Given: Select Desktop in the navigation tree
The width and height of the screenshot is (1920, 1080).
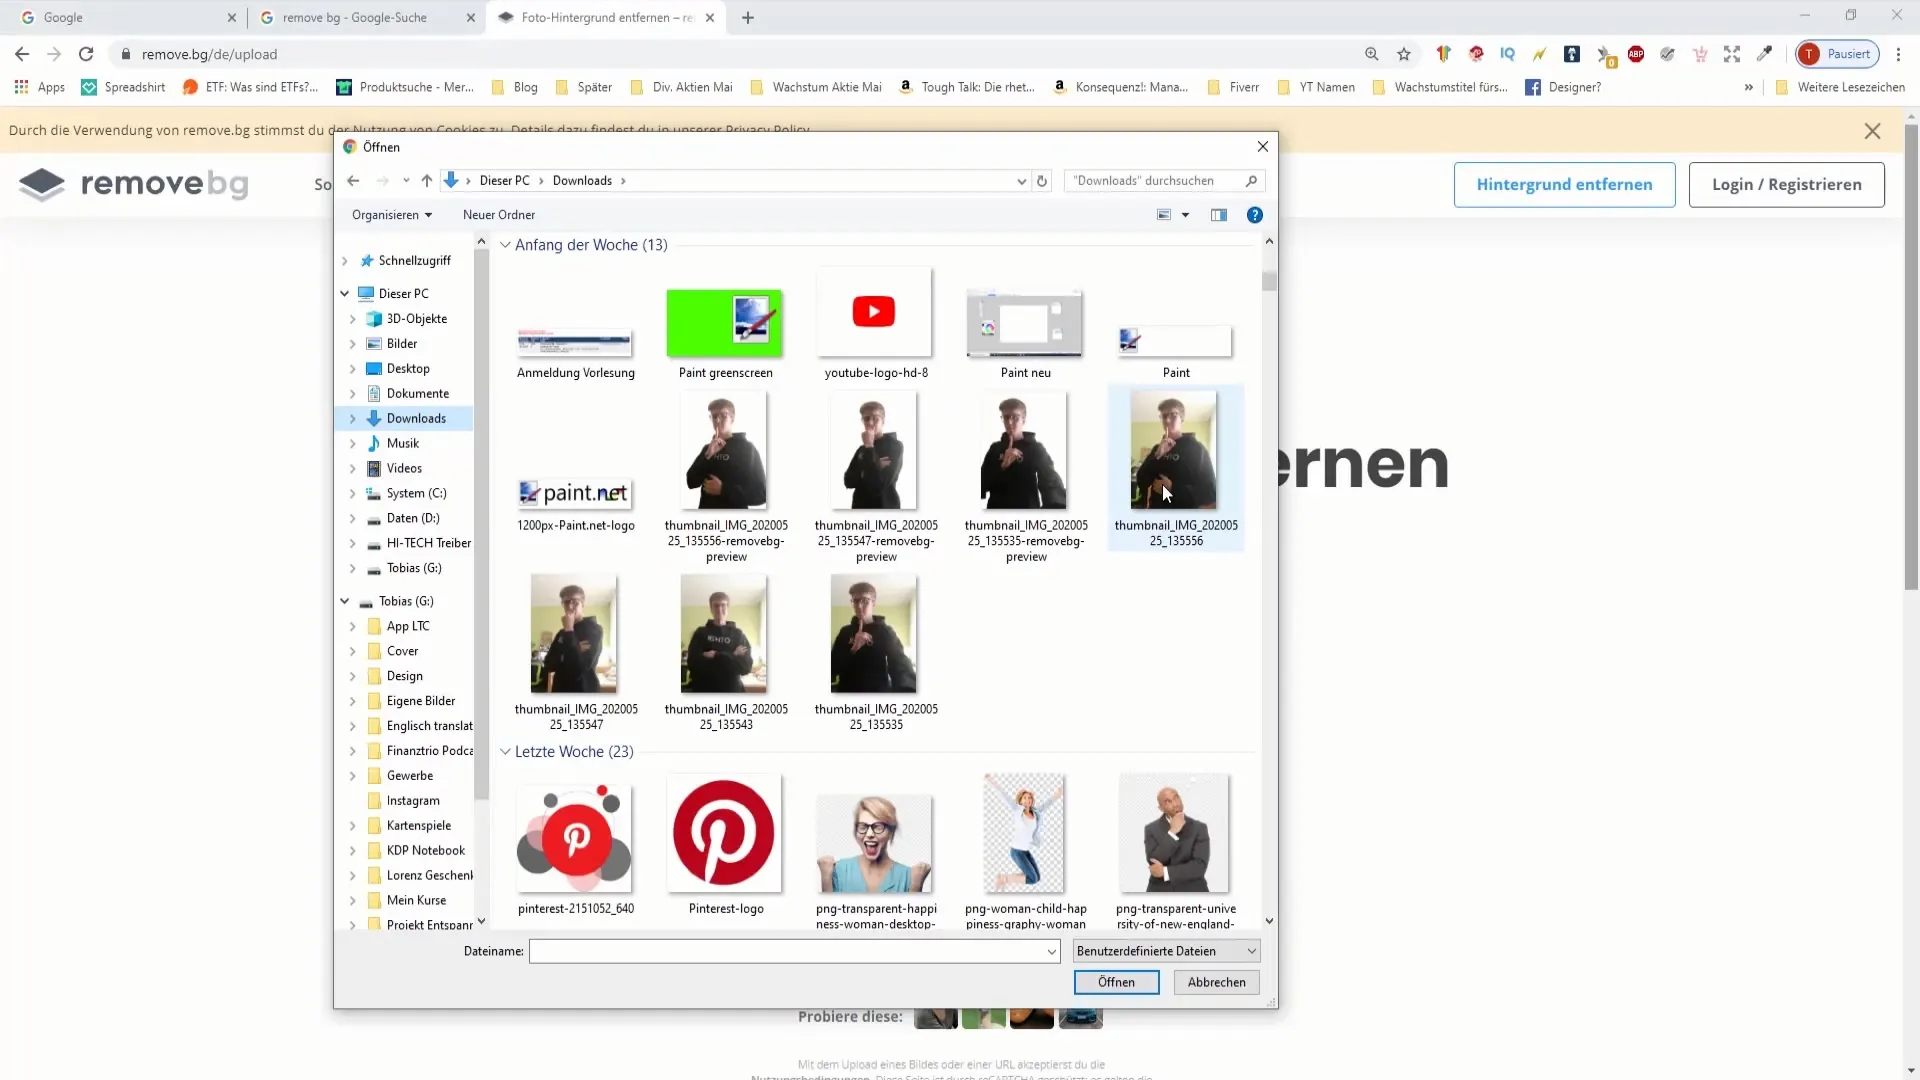Looking at the screenshot, I should click(x=408, y=369).
